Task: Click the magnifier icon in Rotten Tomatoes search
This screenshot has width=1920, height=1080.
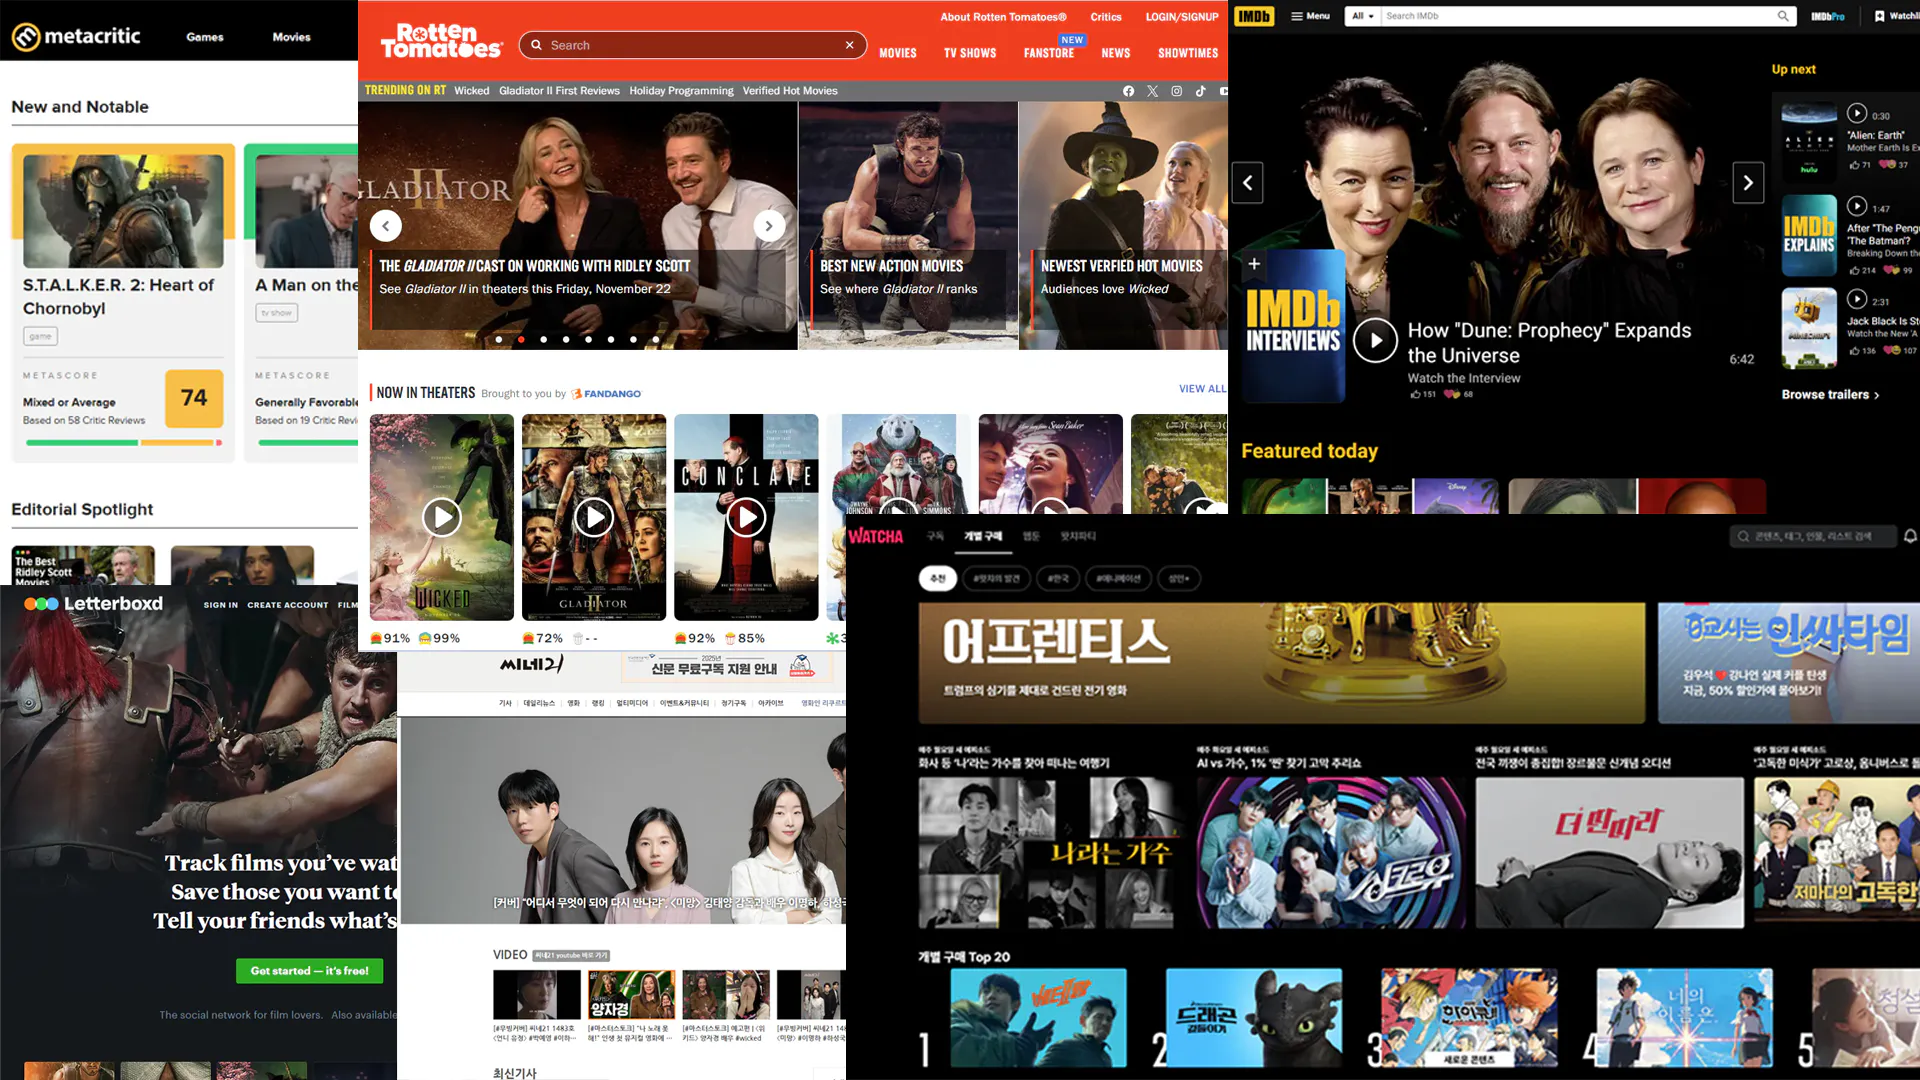Action: 536,45
